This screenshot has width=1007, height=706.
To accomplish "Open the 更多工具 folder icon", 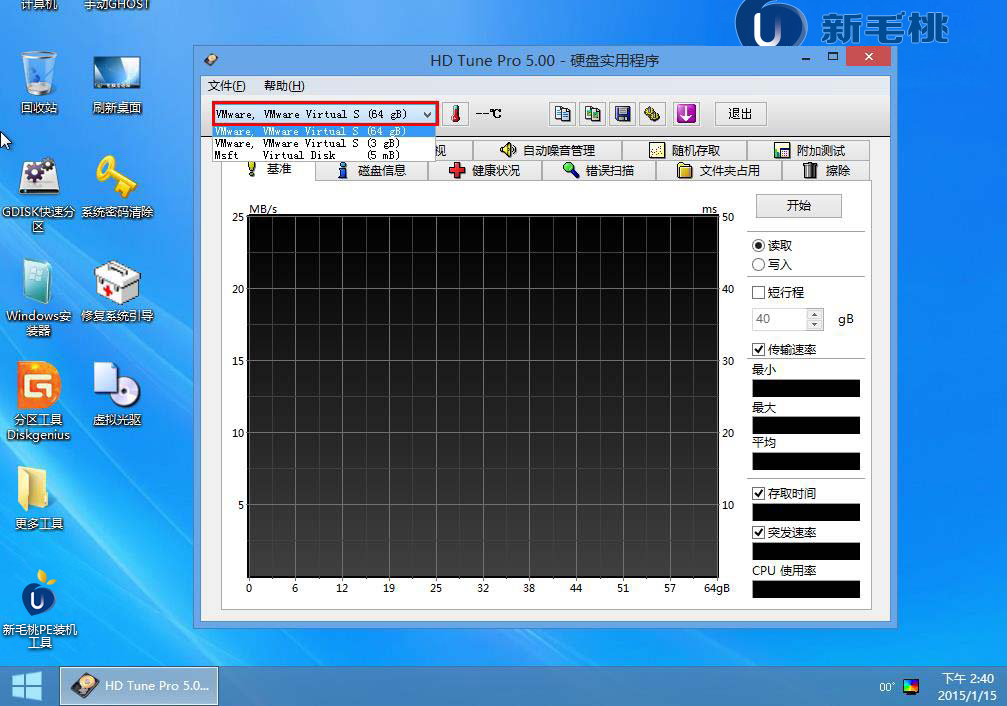I will pyautogui.click(x=39, y=499).
